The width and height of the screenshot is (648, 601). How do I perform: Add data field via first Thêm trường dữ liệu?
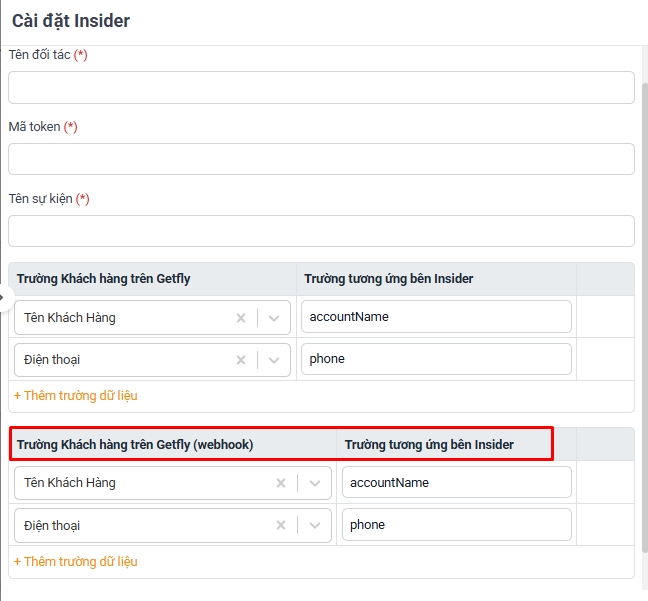(x=76, y=396)
